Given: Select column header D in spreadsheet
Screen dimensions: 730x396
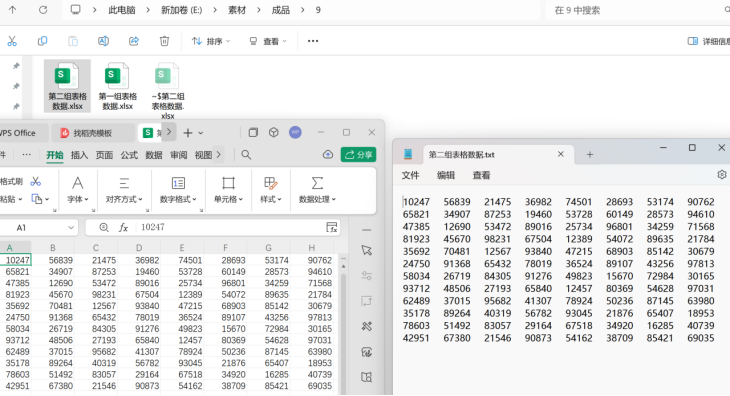Looking at the screenshot, I should point(139,248).
